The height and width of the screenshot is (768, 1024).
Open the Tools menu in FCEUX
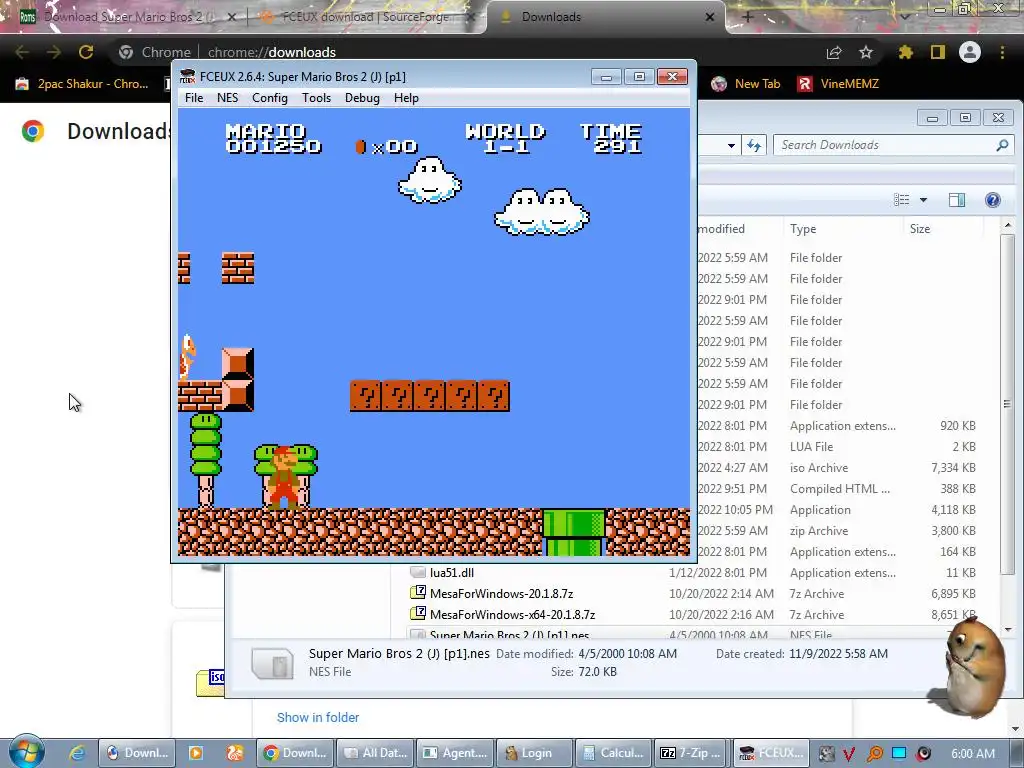click(x=316, y=98)
